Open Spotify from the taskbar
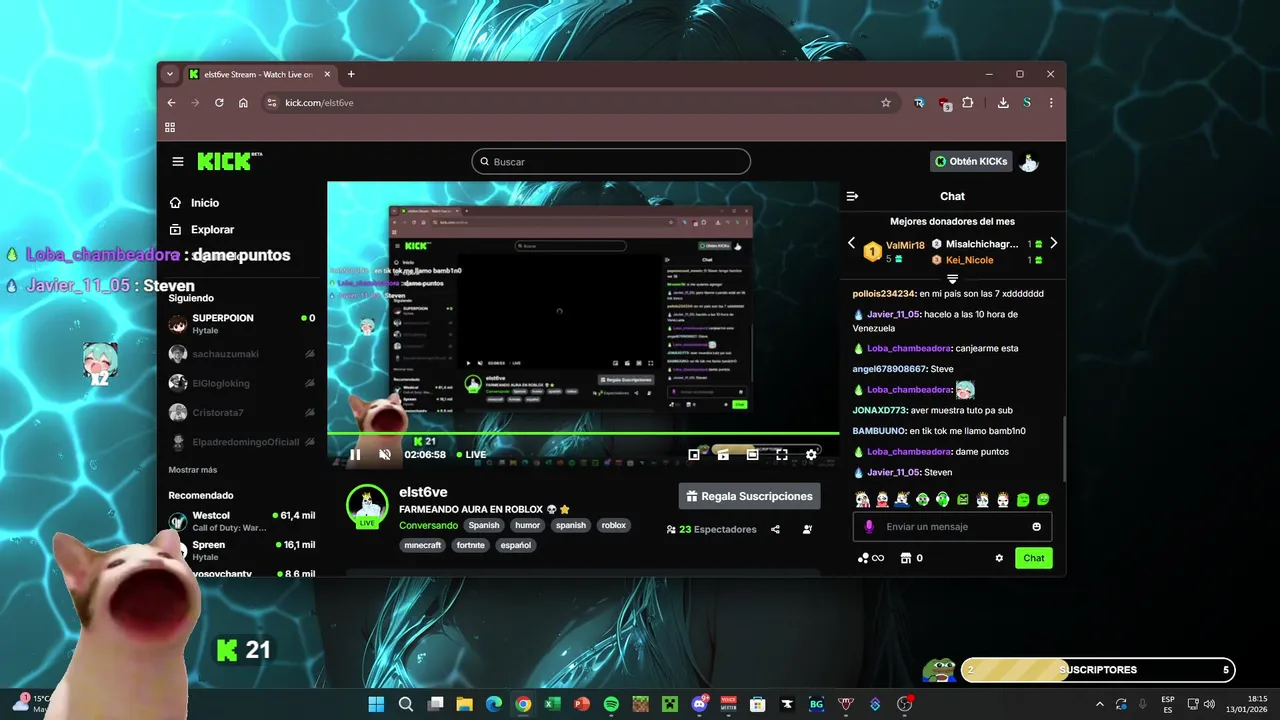Viewport: 1280px width, 720px height. (611, 704)
